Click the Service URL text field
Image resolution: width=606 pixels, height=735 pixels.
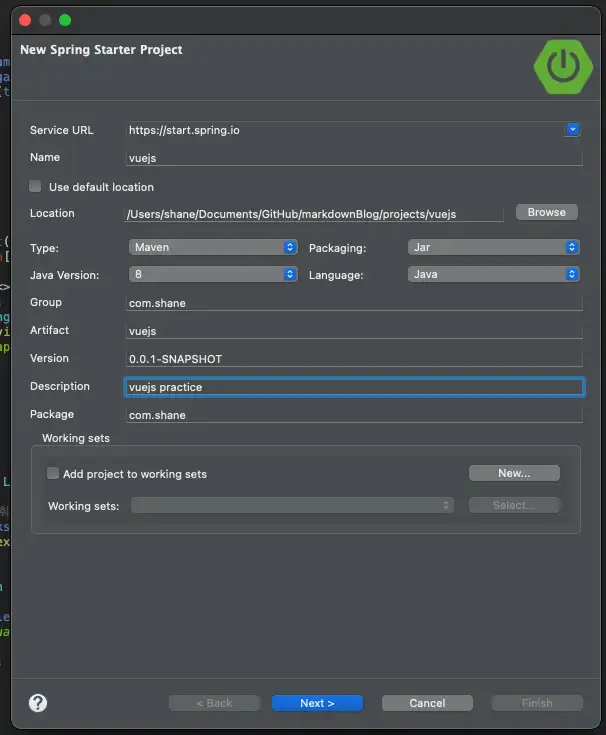tap(345, 130)
